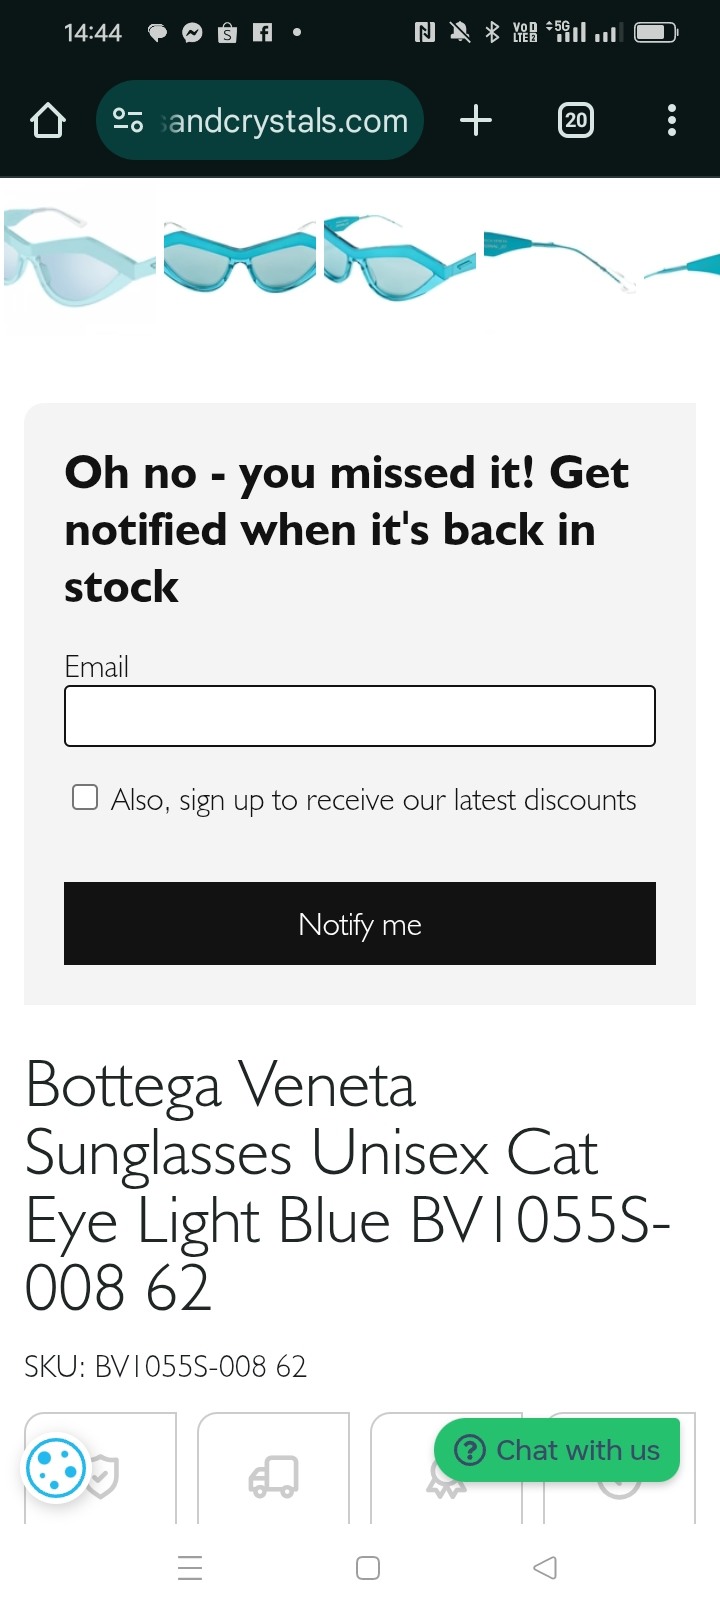This screenshot has height=1612, width=720.
Task: Select the angled-view sunglasses thumbnail
Action: pyautogui.click(x=400, y=258)
